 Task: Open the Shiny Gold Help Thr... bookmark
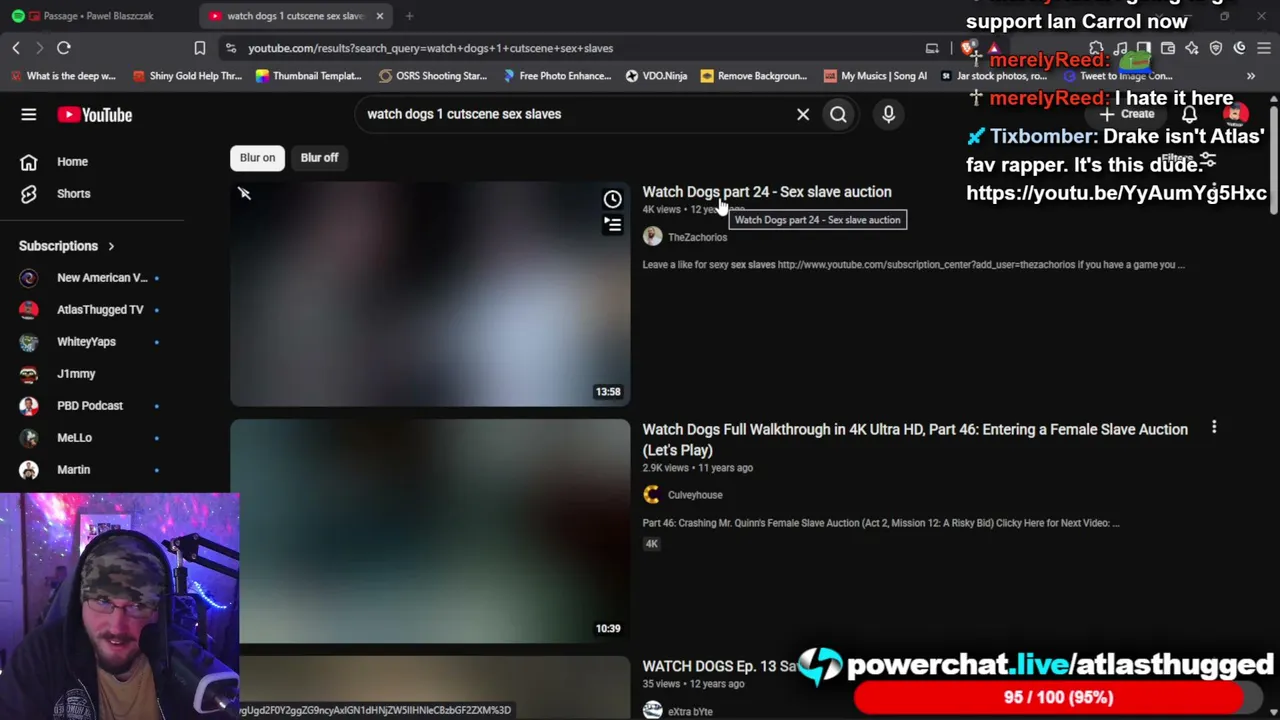187,76
